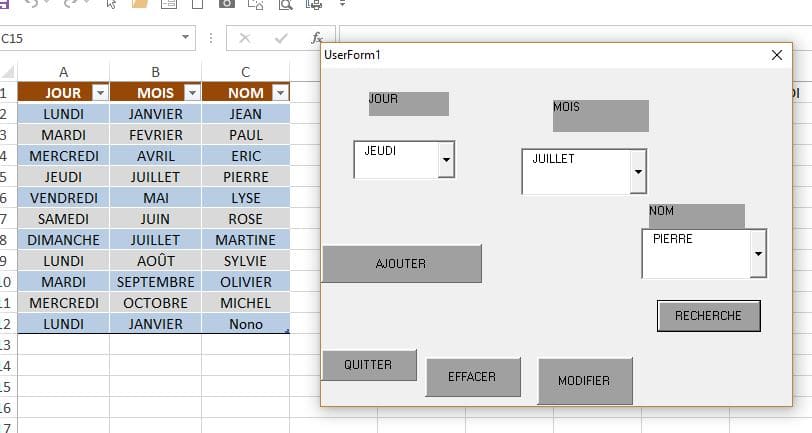The image size is (812, 433).
Task: Expand the JEUDI combo box arrow
Action: [446, 160]
